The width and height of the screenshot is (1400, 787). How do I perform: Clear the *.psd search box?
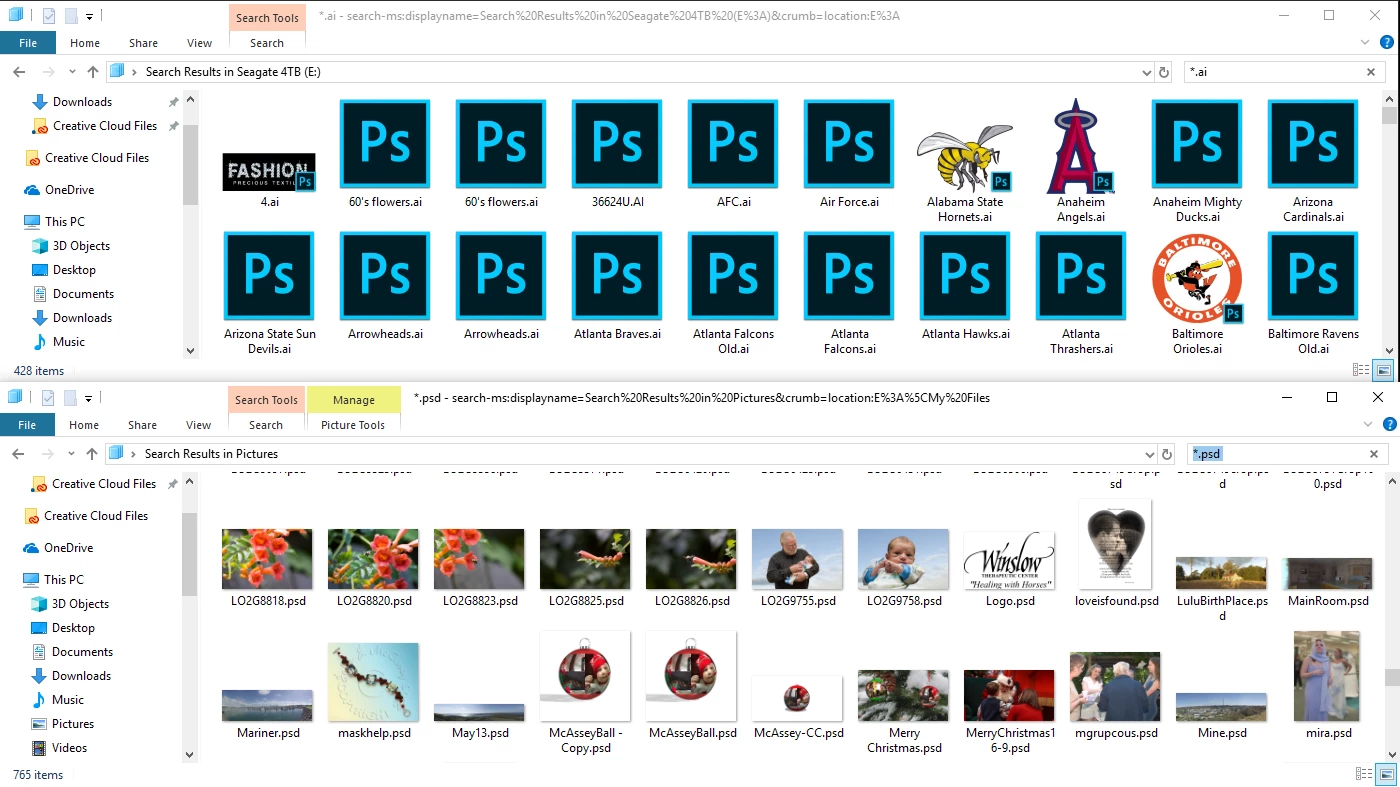[1374, 454]
